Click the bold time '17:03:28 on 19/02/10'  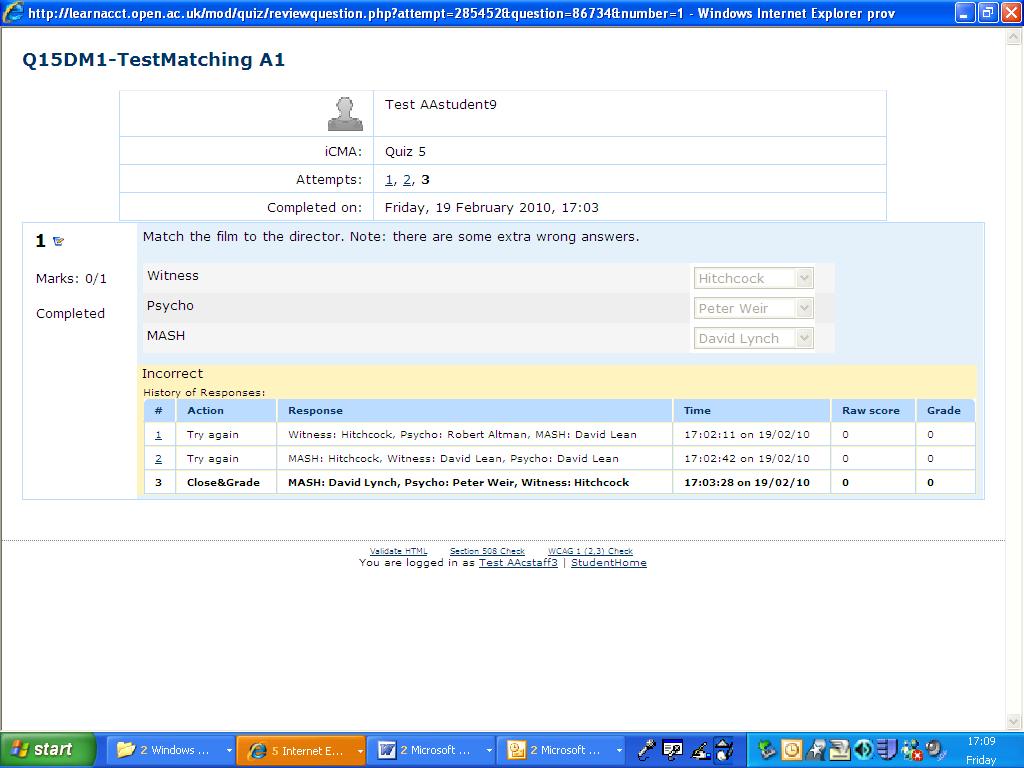pyautogui.click(x=746, y=483)
